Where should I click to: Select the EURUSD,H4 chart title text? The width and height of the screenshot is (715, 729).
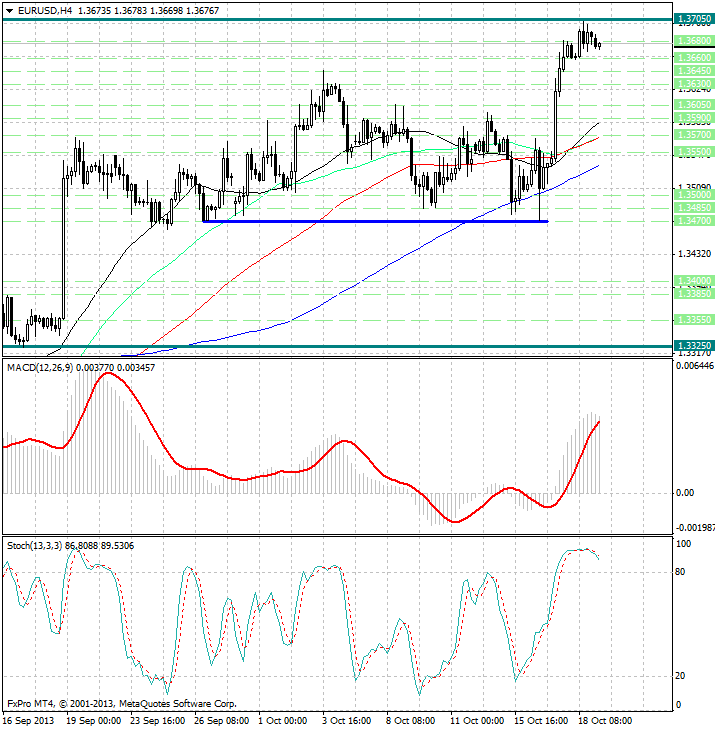[45, 10]
